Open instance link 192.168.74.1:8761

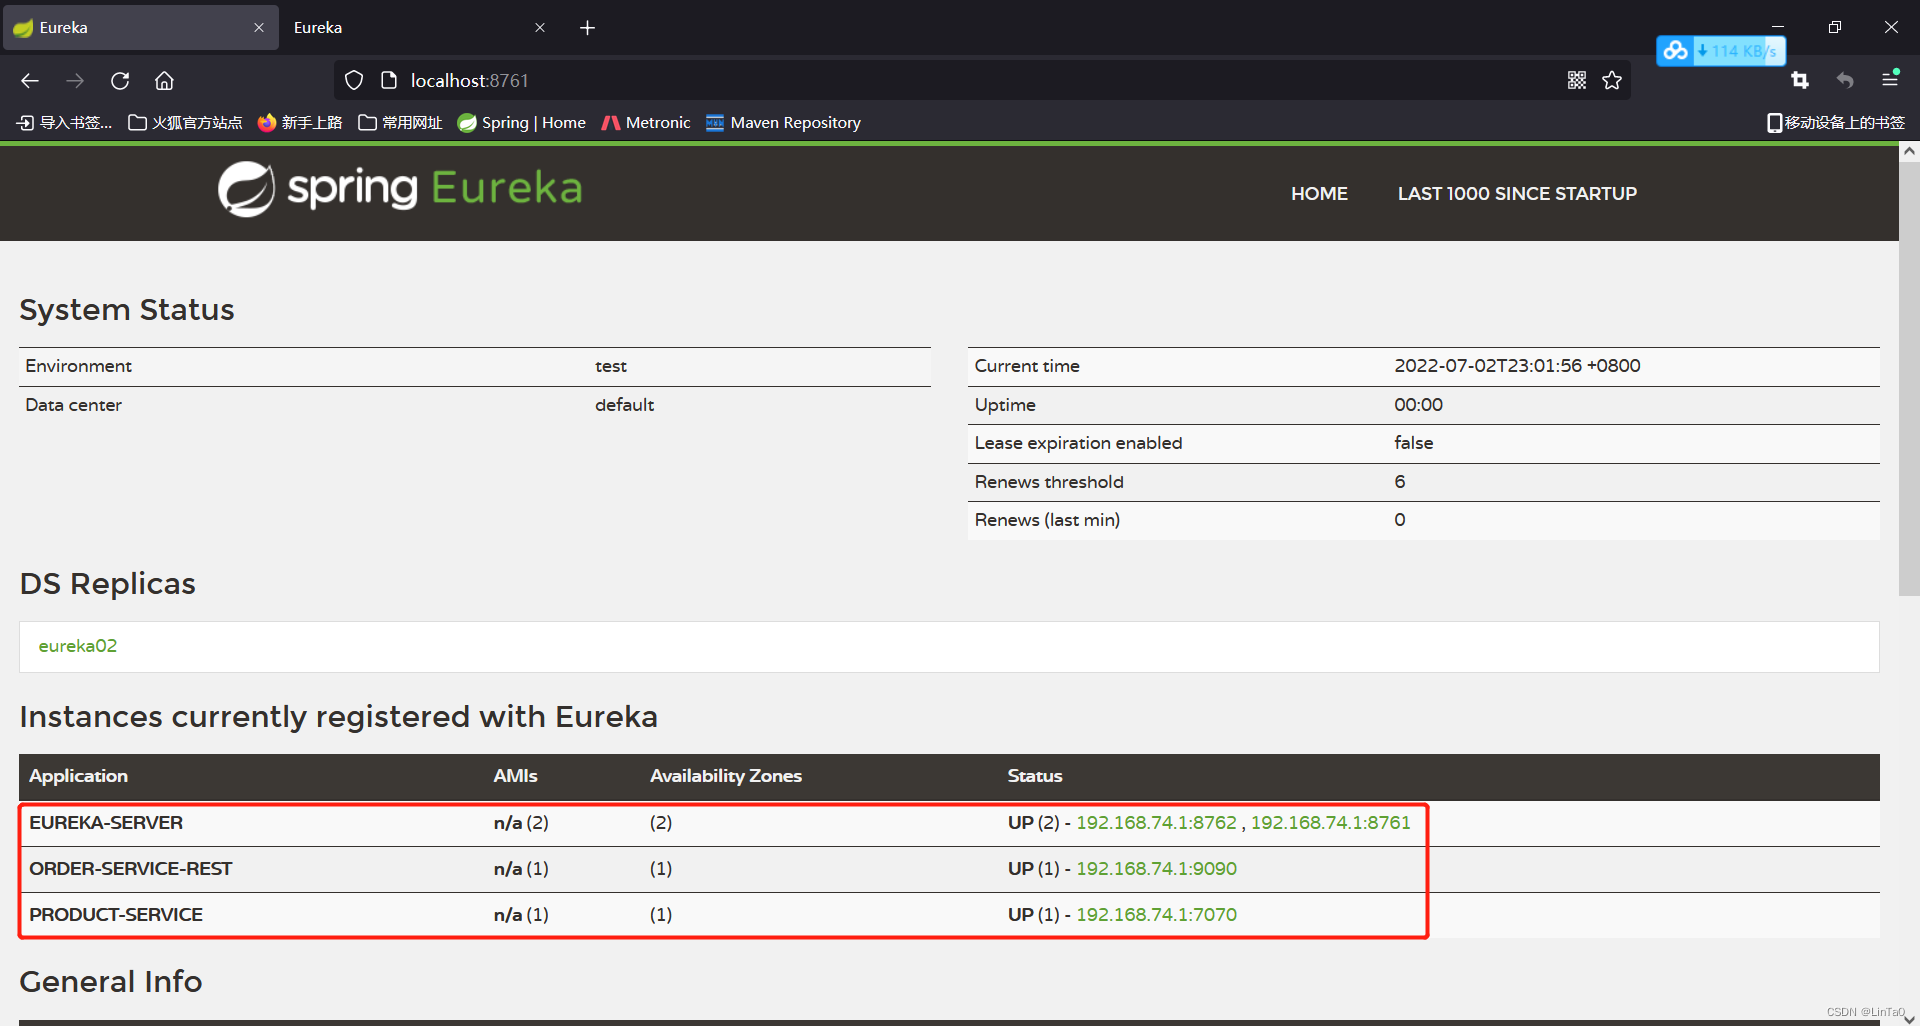tap(1330, 823)
